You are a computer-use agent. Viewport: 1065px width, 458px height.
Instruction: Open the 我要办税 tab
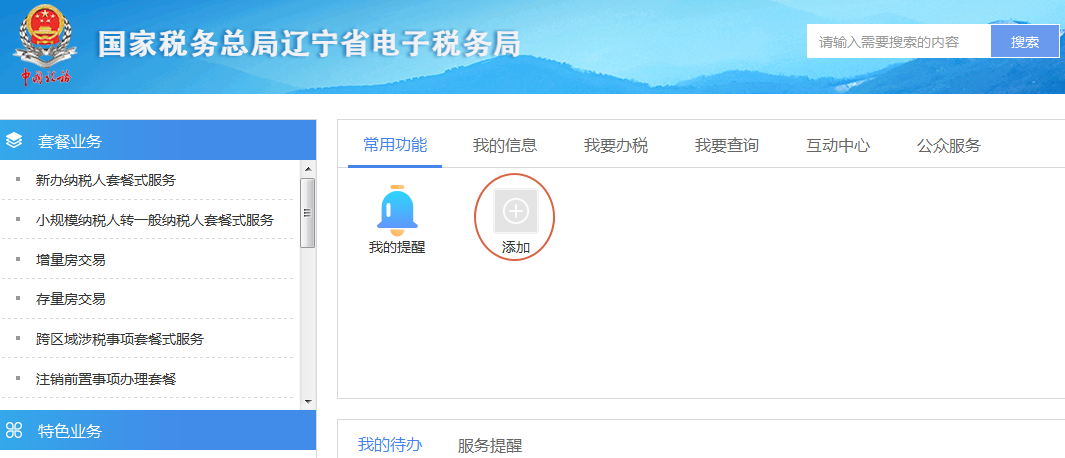pos(615,145)
